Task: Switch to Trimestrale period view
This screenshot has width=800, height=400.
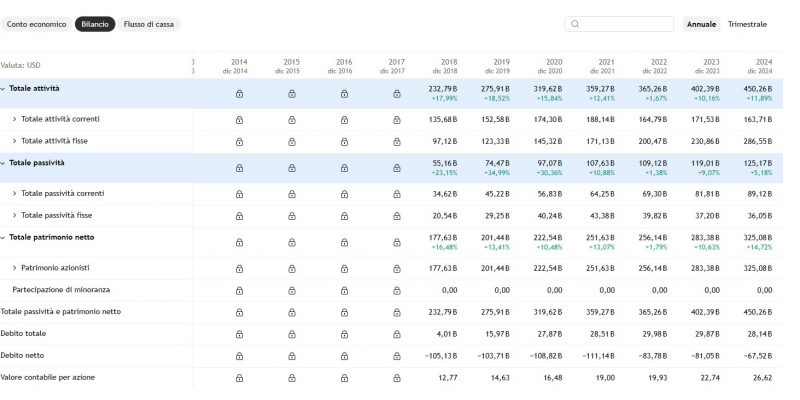Action: point(747,24)
